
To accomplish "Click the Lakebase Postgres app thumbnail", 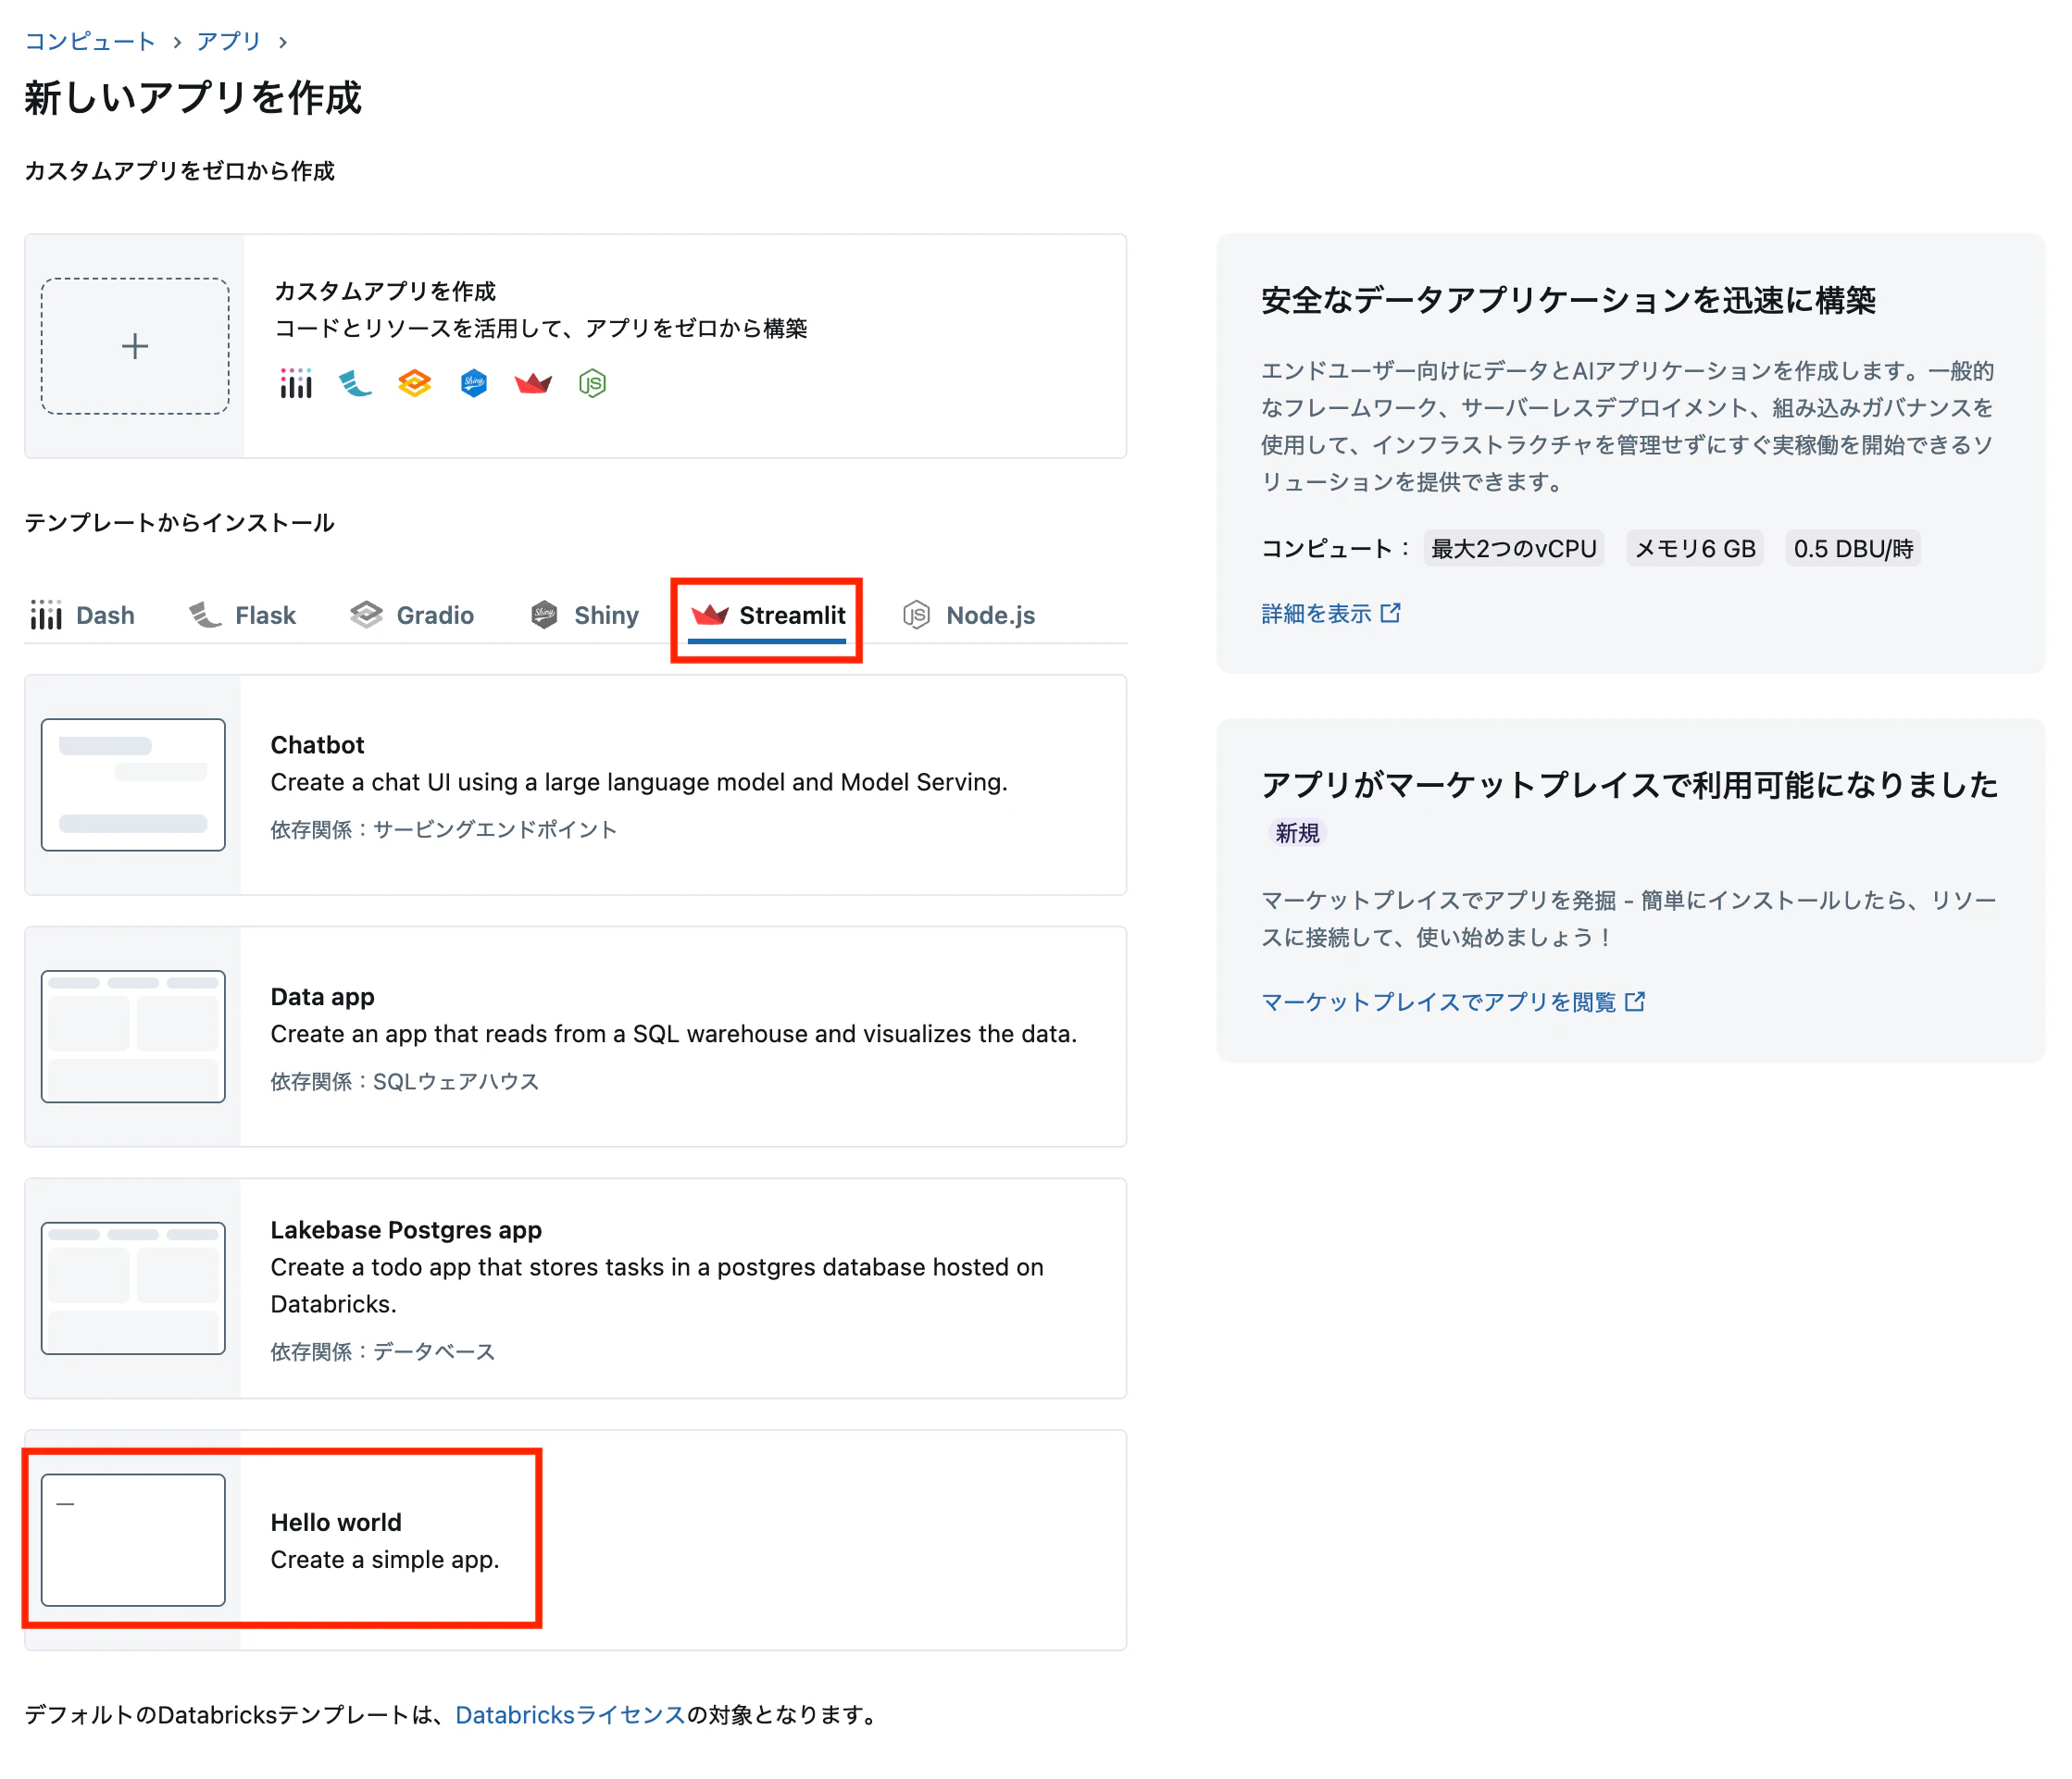I will 133,1288.
